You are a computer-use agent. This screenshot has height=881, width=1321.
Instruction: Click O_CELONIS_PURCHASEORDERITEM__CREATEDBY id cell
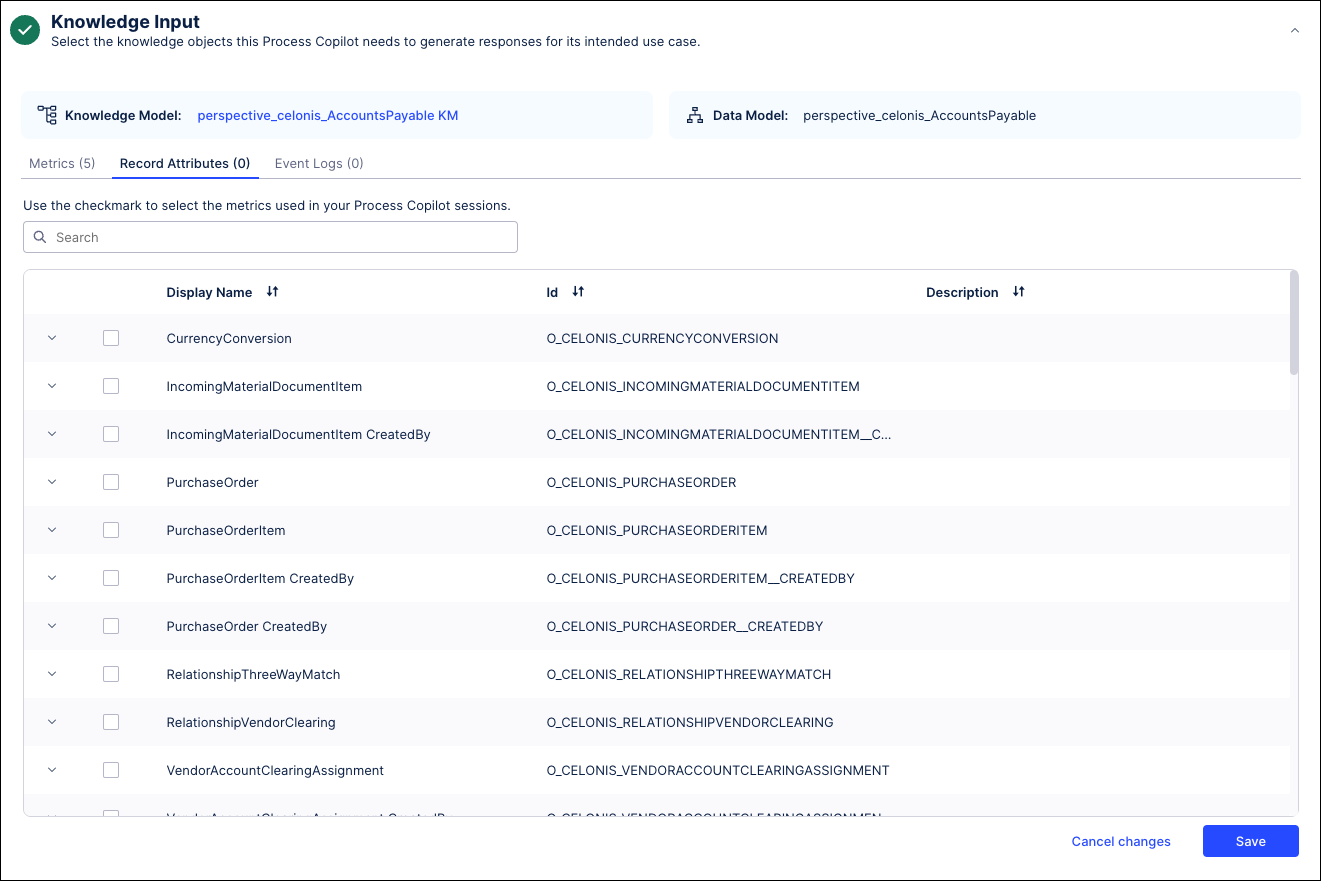pyautogui.click(x=700, y=578)
